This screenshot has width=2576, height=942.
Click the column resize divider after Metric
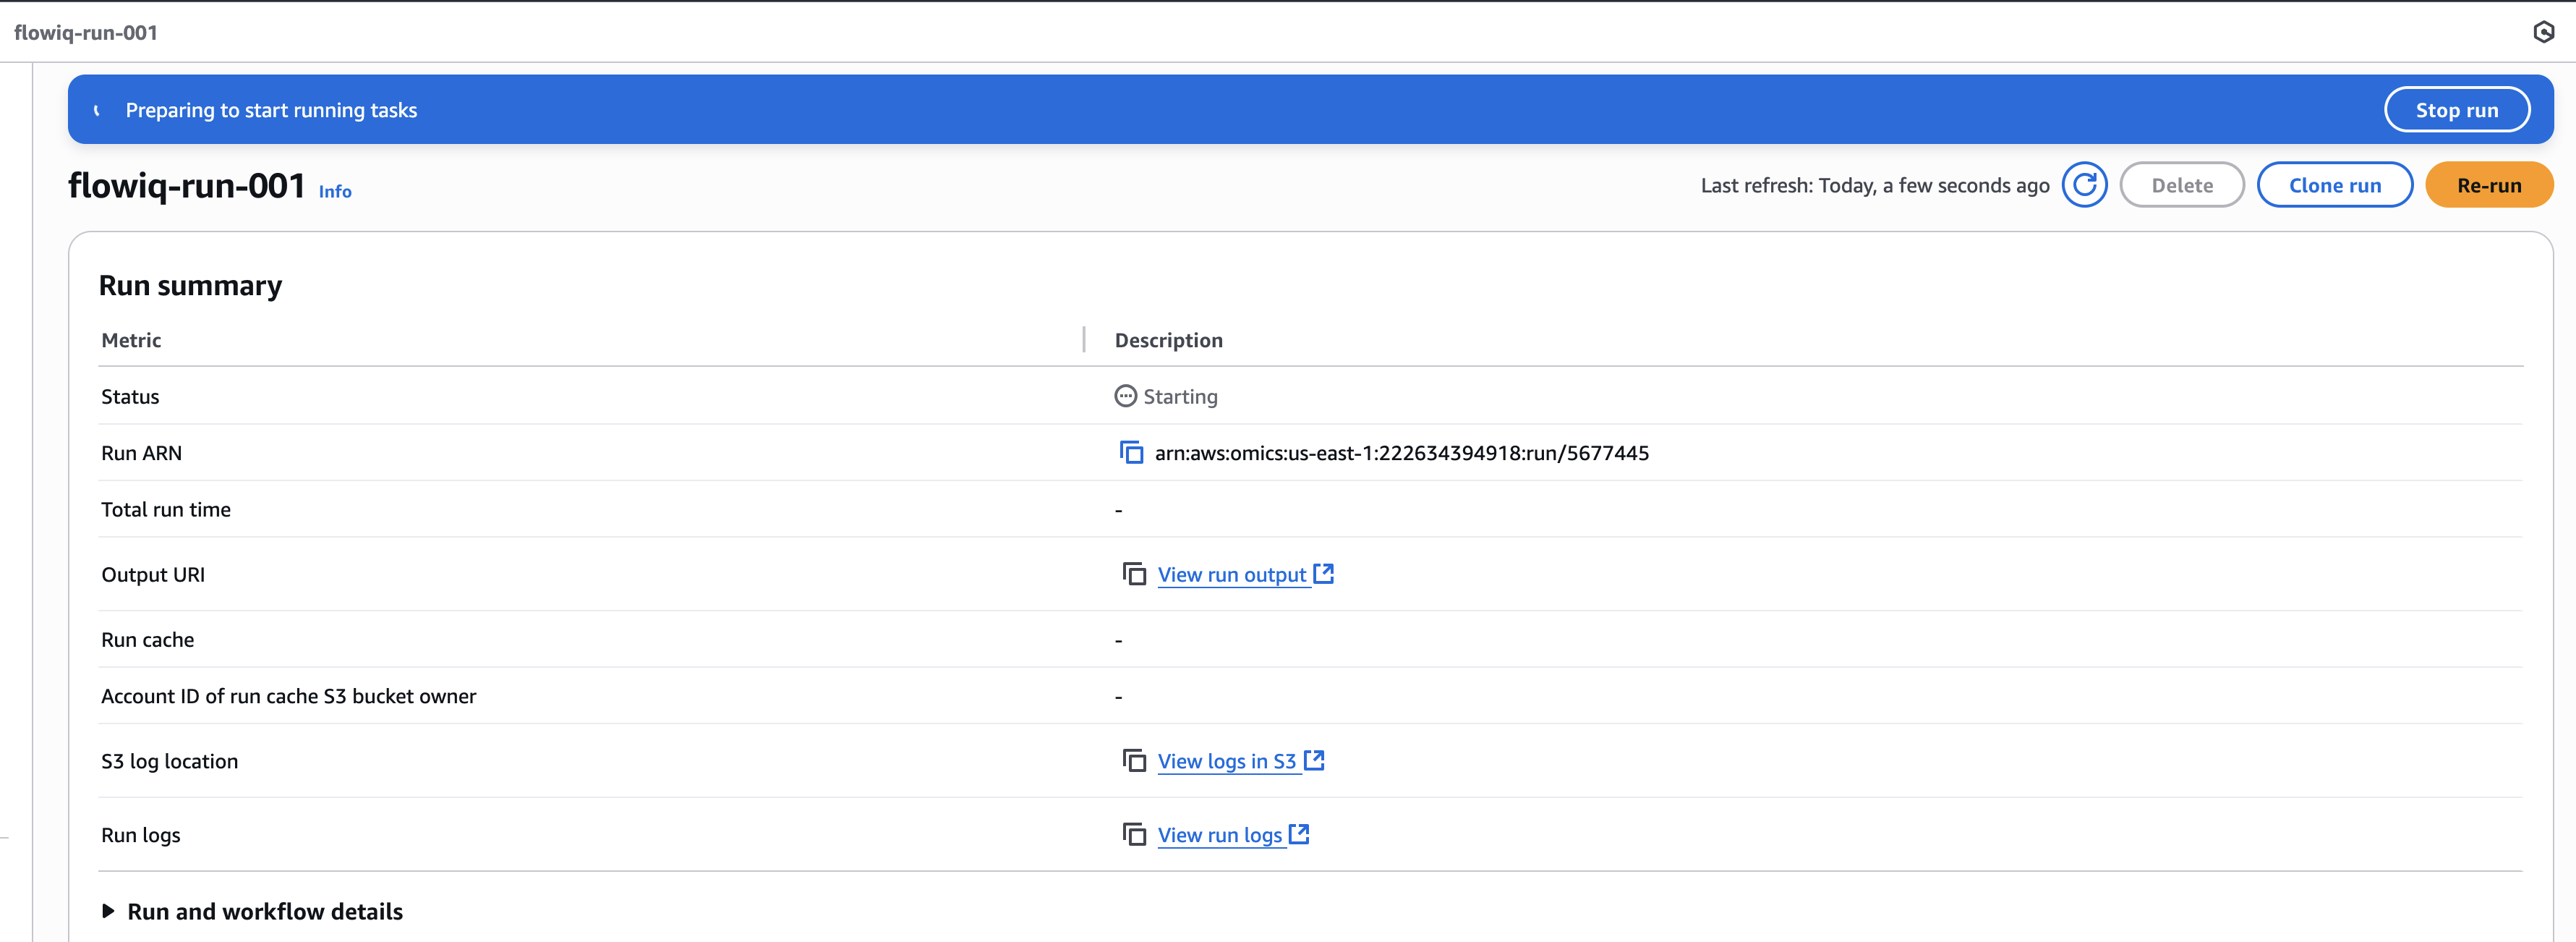(1084, 340)
